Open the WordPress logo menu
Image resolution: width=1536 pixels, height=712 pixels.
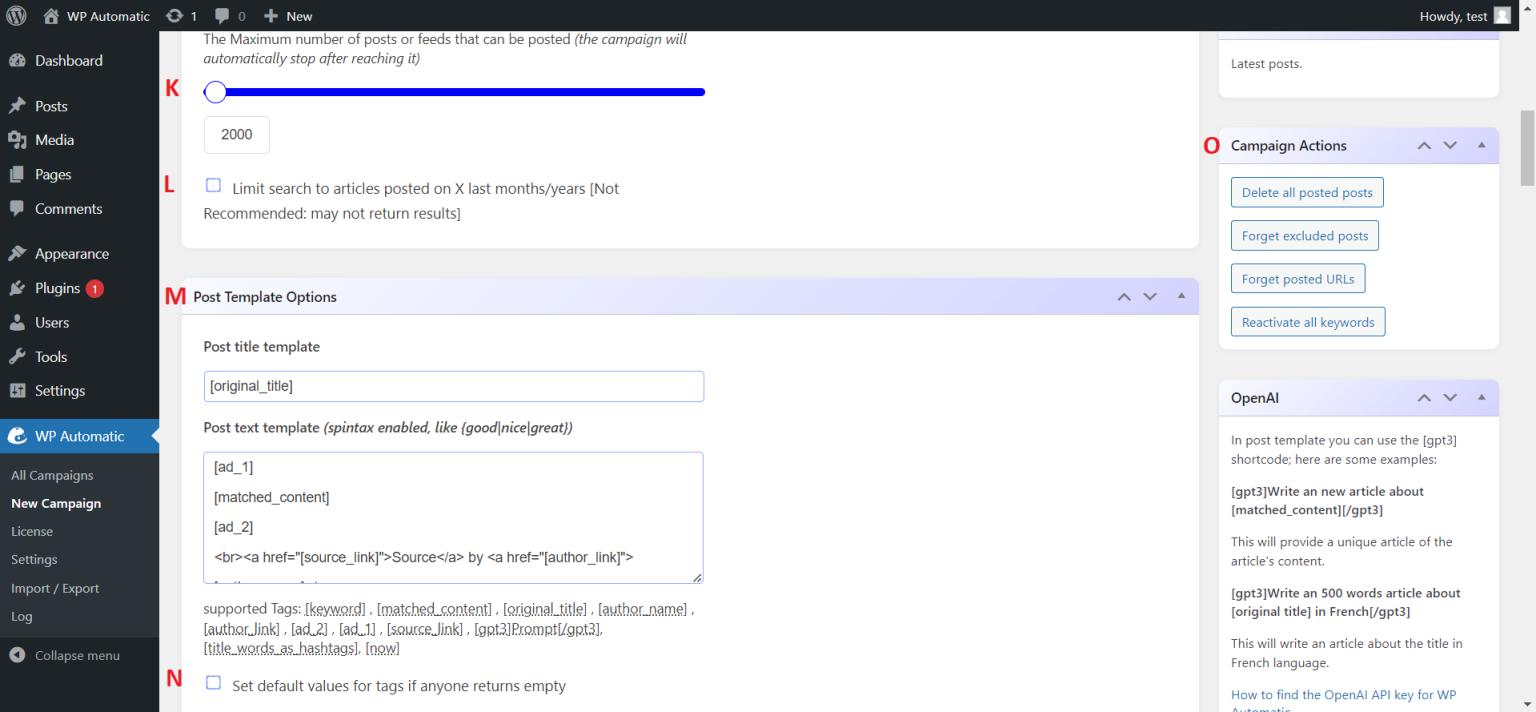point(15,15)
